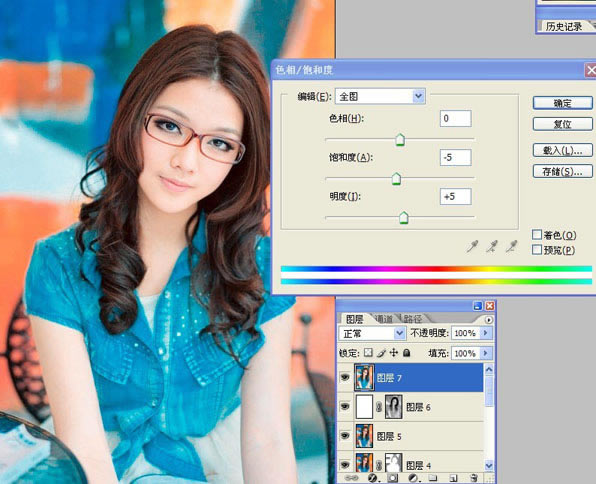
Task: Click the 色相 hue slider handle
Action: pos(400,140)
